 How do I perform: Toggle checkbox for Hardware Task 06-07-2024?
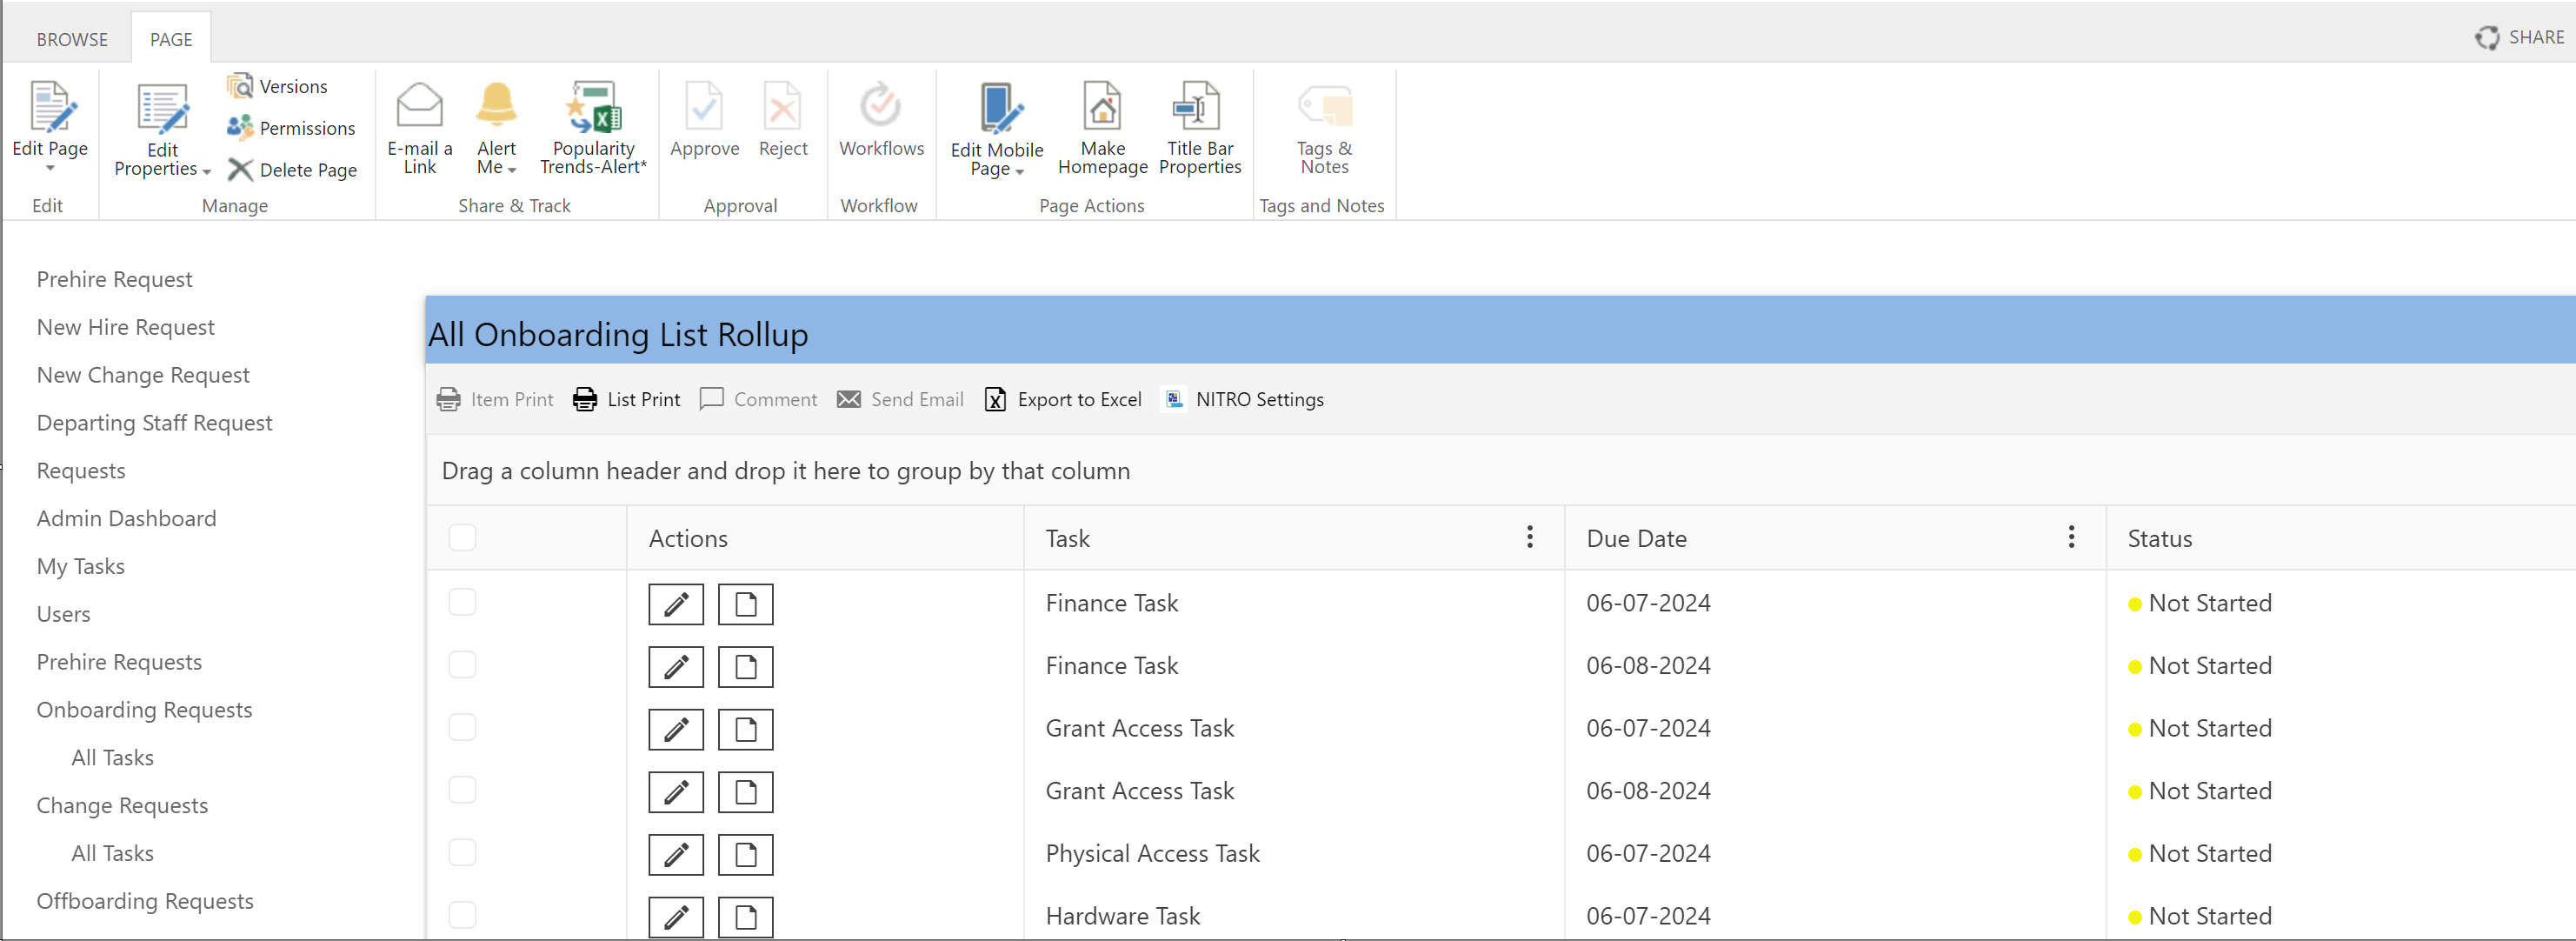(x=463, y=915)
